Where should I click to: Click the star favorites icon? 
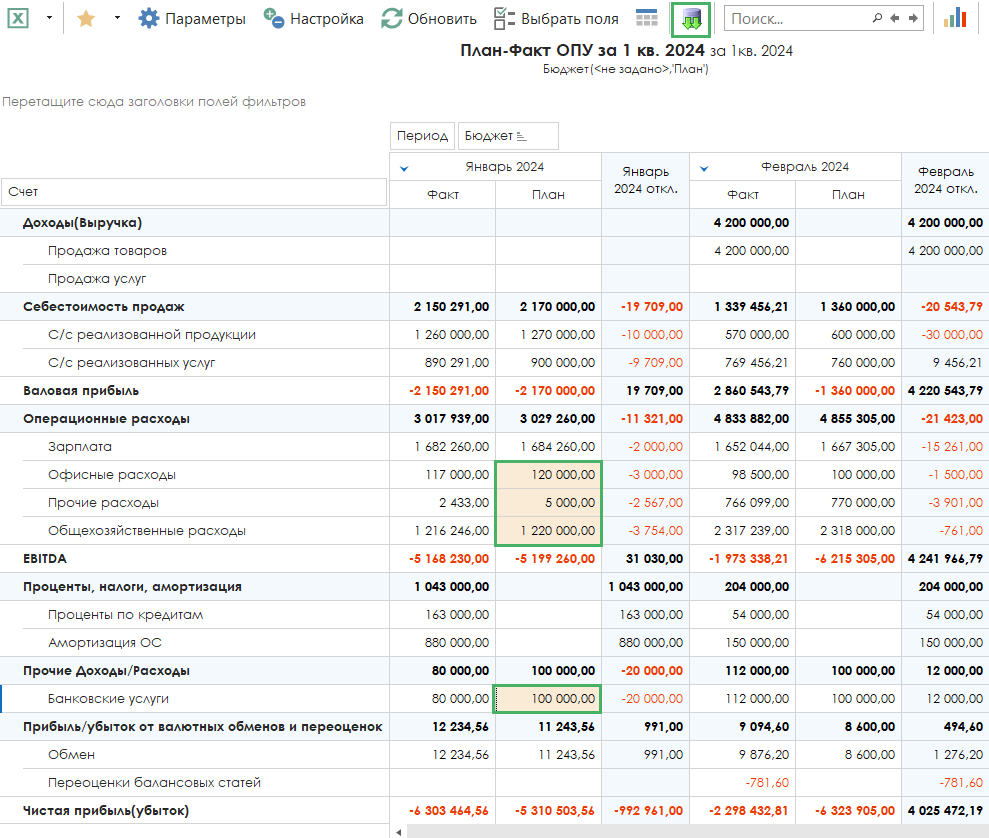coord(86,18)
